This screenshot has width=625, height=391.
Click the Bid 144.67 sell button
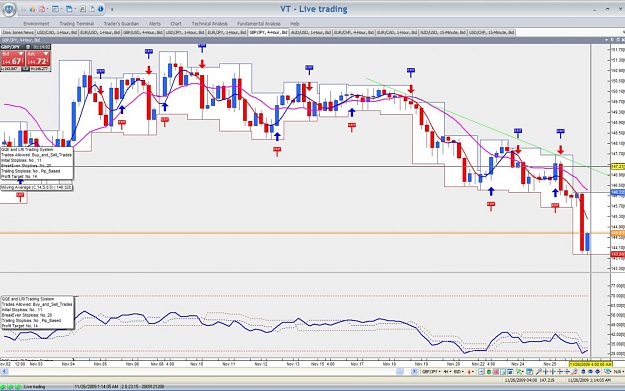(12, 59)
